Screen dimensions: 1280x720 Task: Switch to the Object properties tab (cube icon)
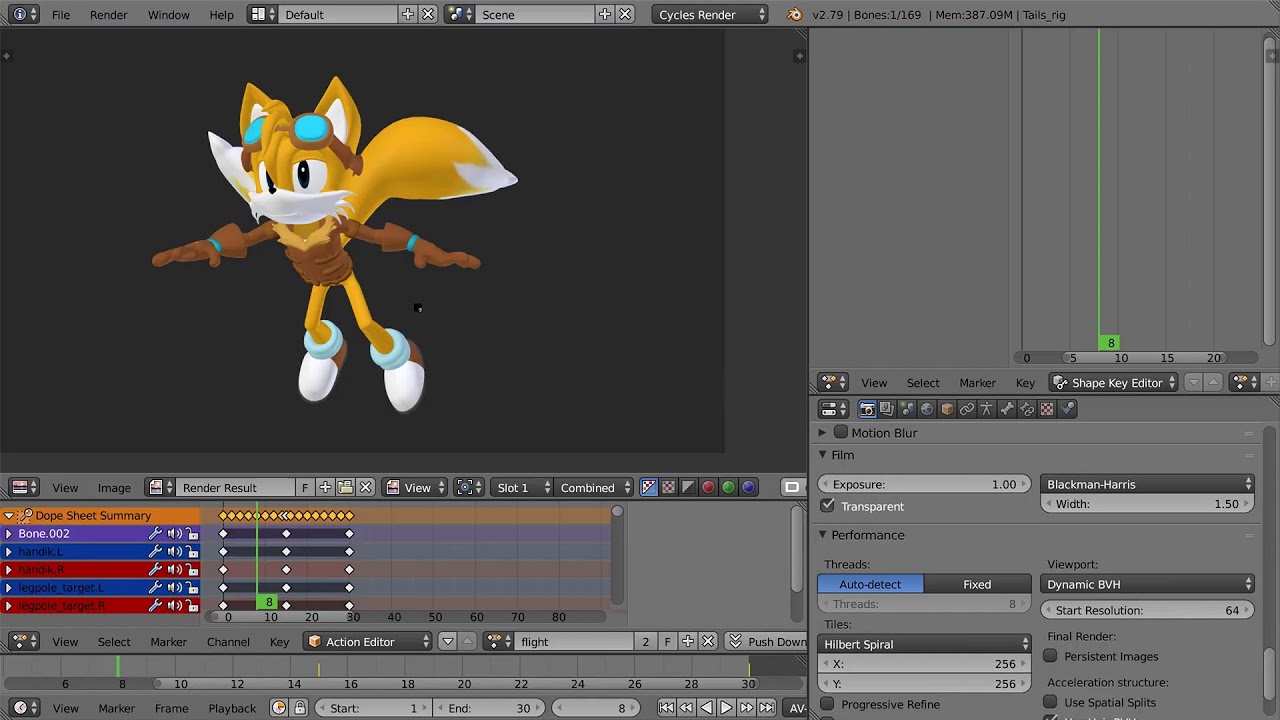point(947,409)
